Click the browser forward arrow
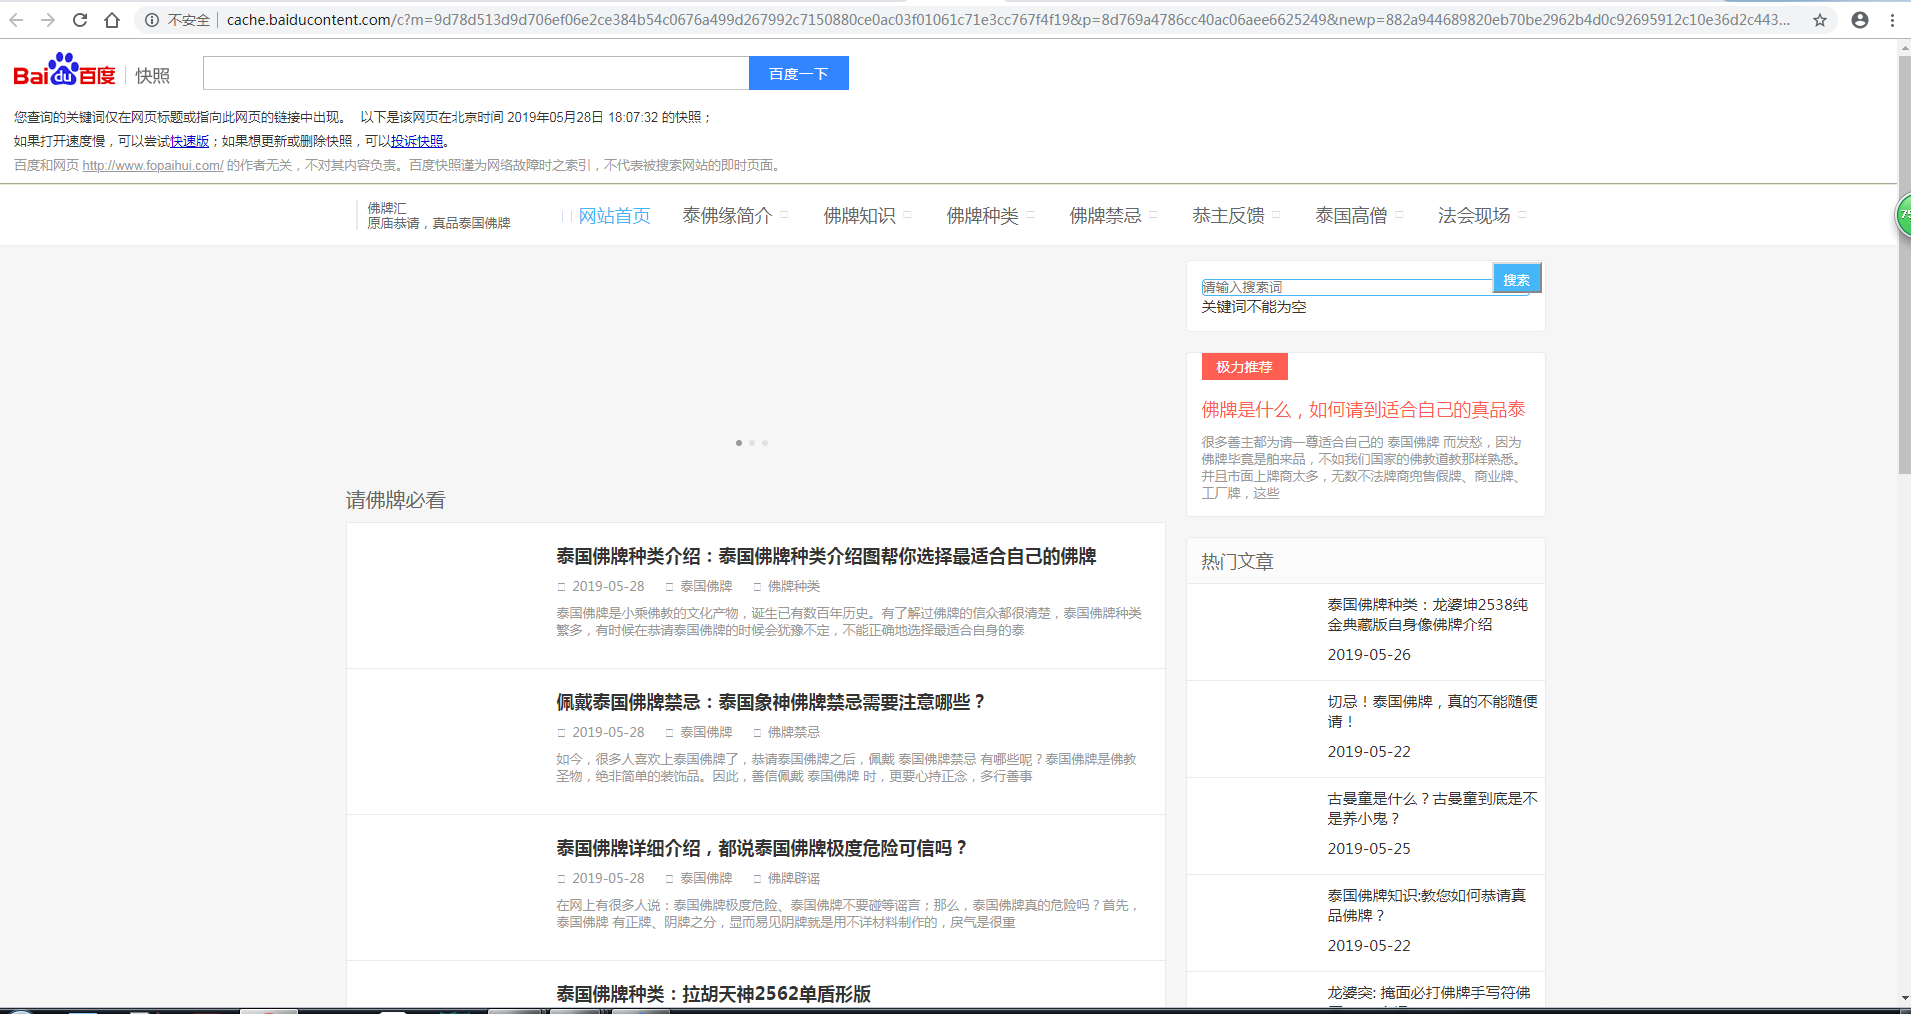Image resolution: width=1911 pixels, height=1014 pixels. coord(48,20)
